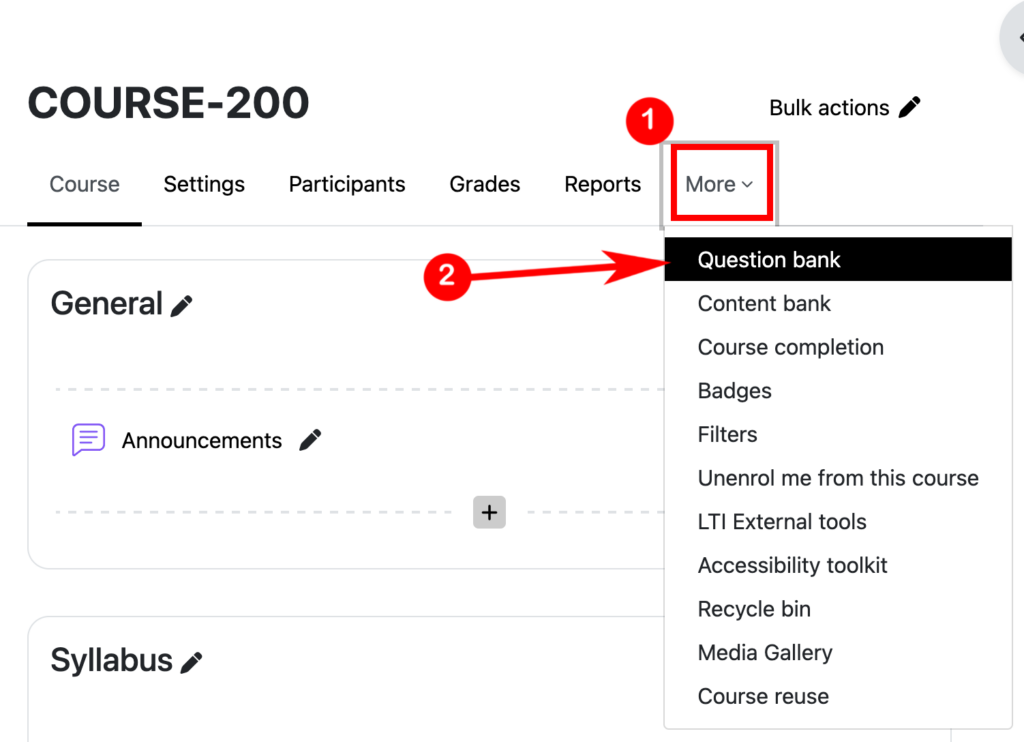Open Badges from More menu

[x=734, y=391]
